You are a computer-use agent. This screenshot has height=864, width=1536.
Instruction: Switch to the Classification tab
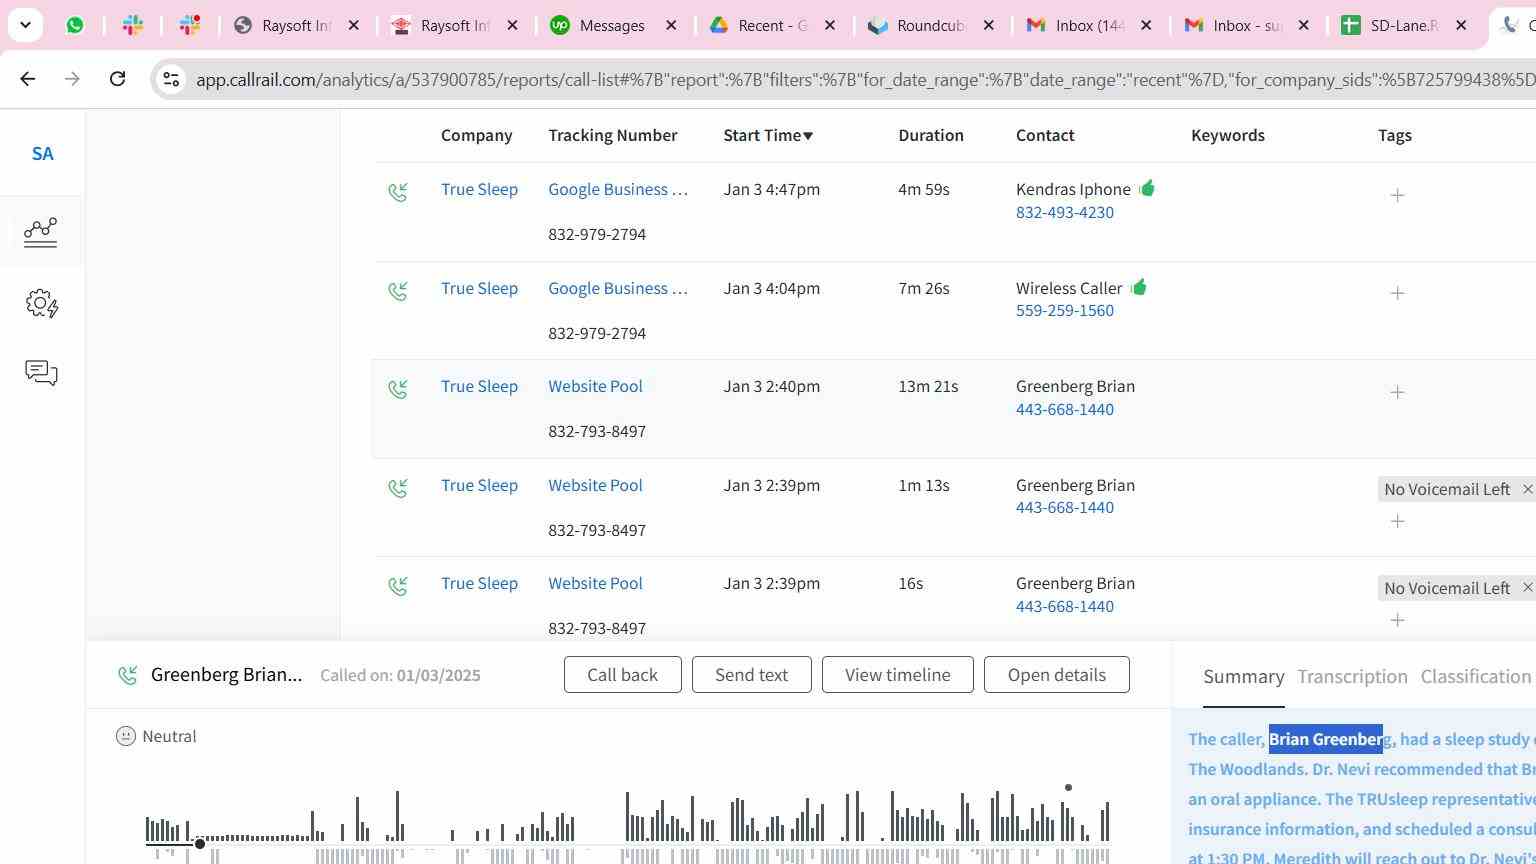tap(1476, 677)
